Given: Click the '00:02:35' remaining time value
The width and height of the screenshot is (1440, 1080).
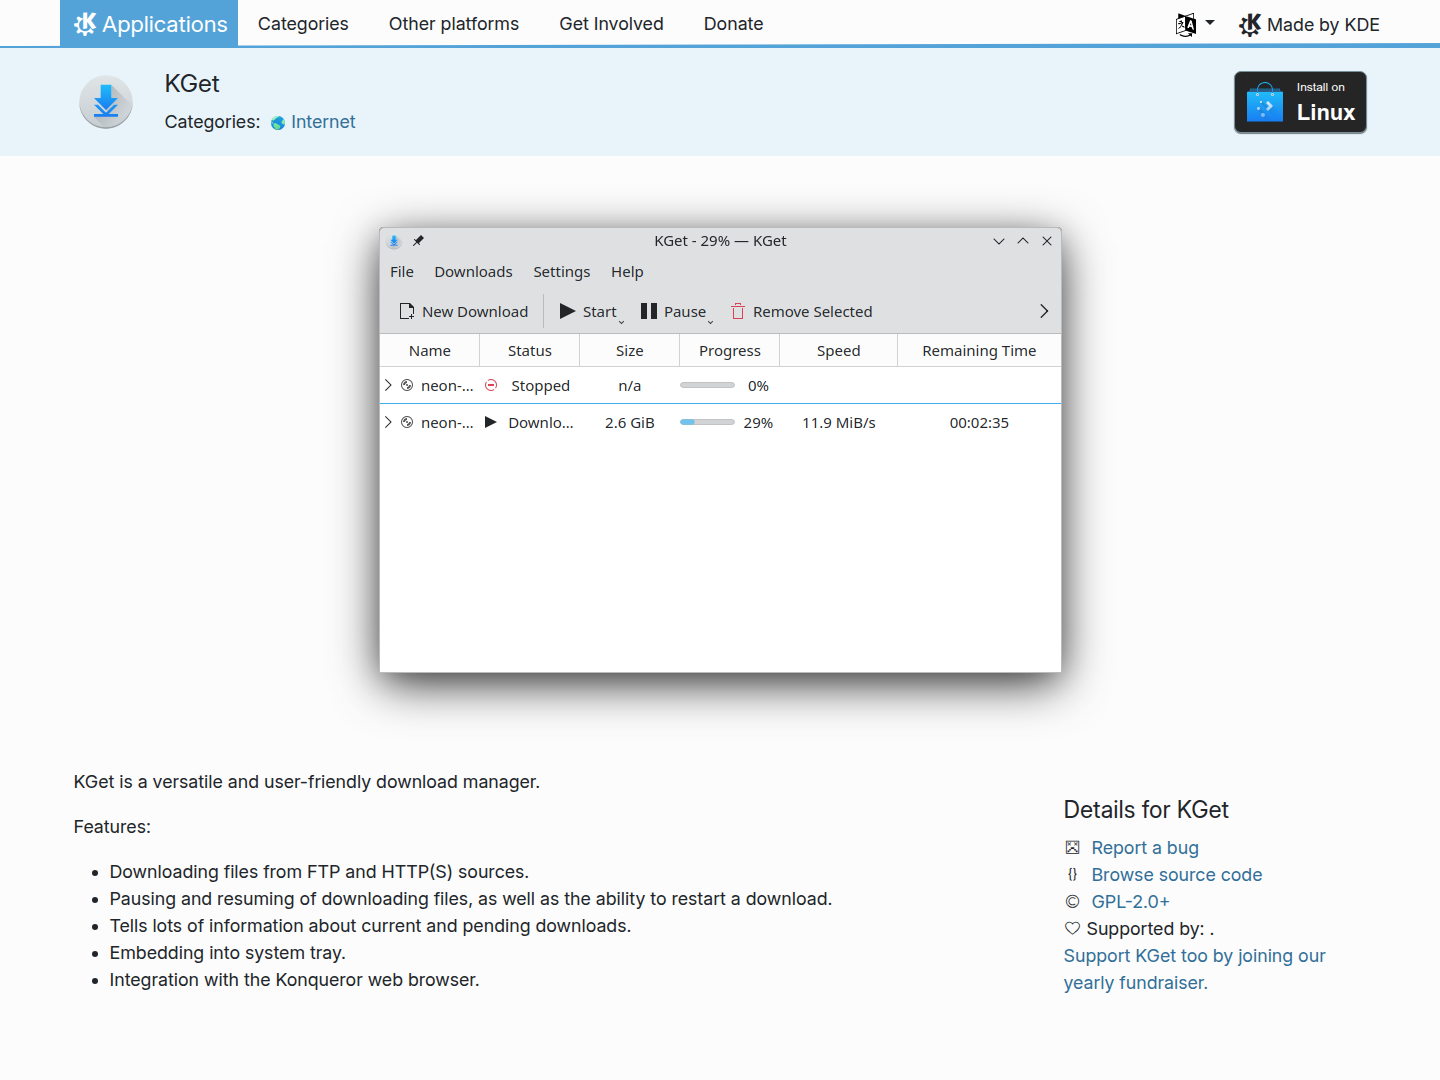Looking at the screenshot, I should pos(979,423).
